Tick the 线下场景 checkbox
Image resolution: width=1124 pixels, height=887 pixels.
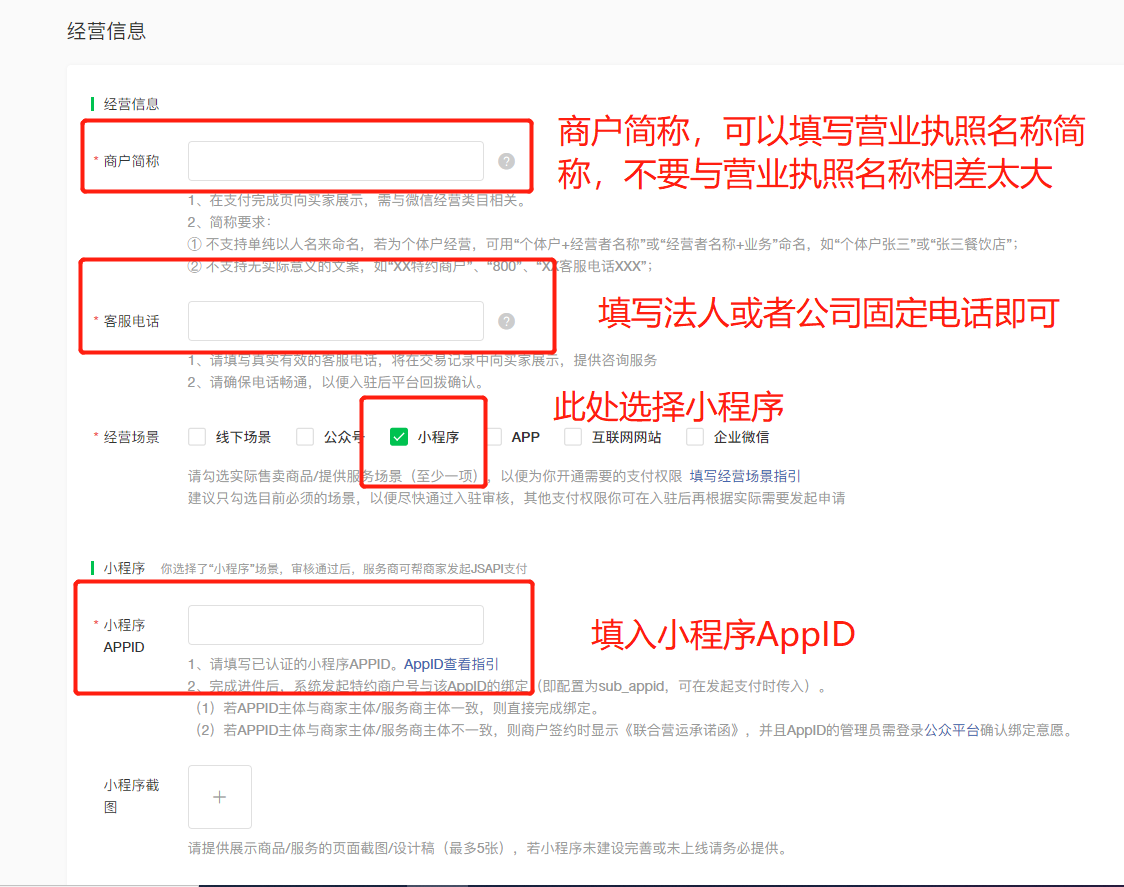point(197,437)
